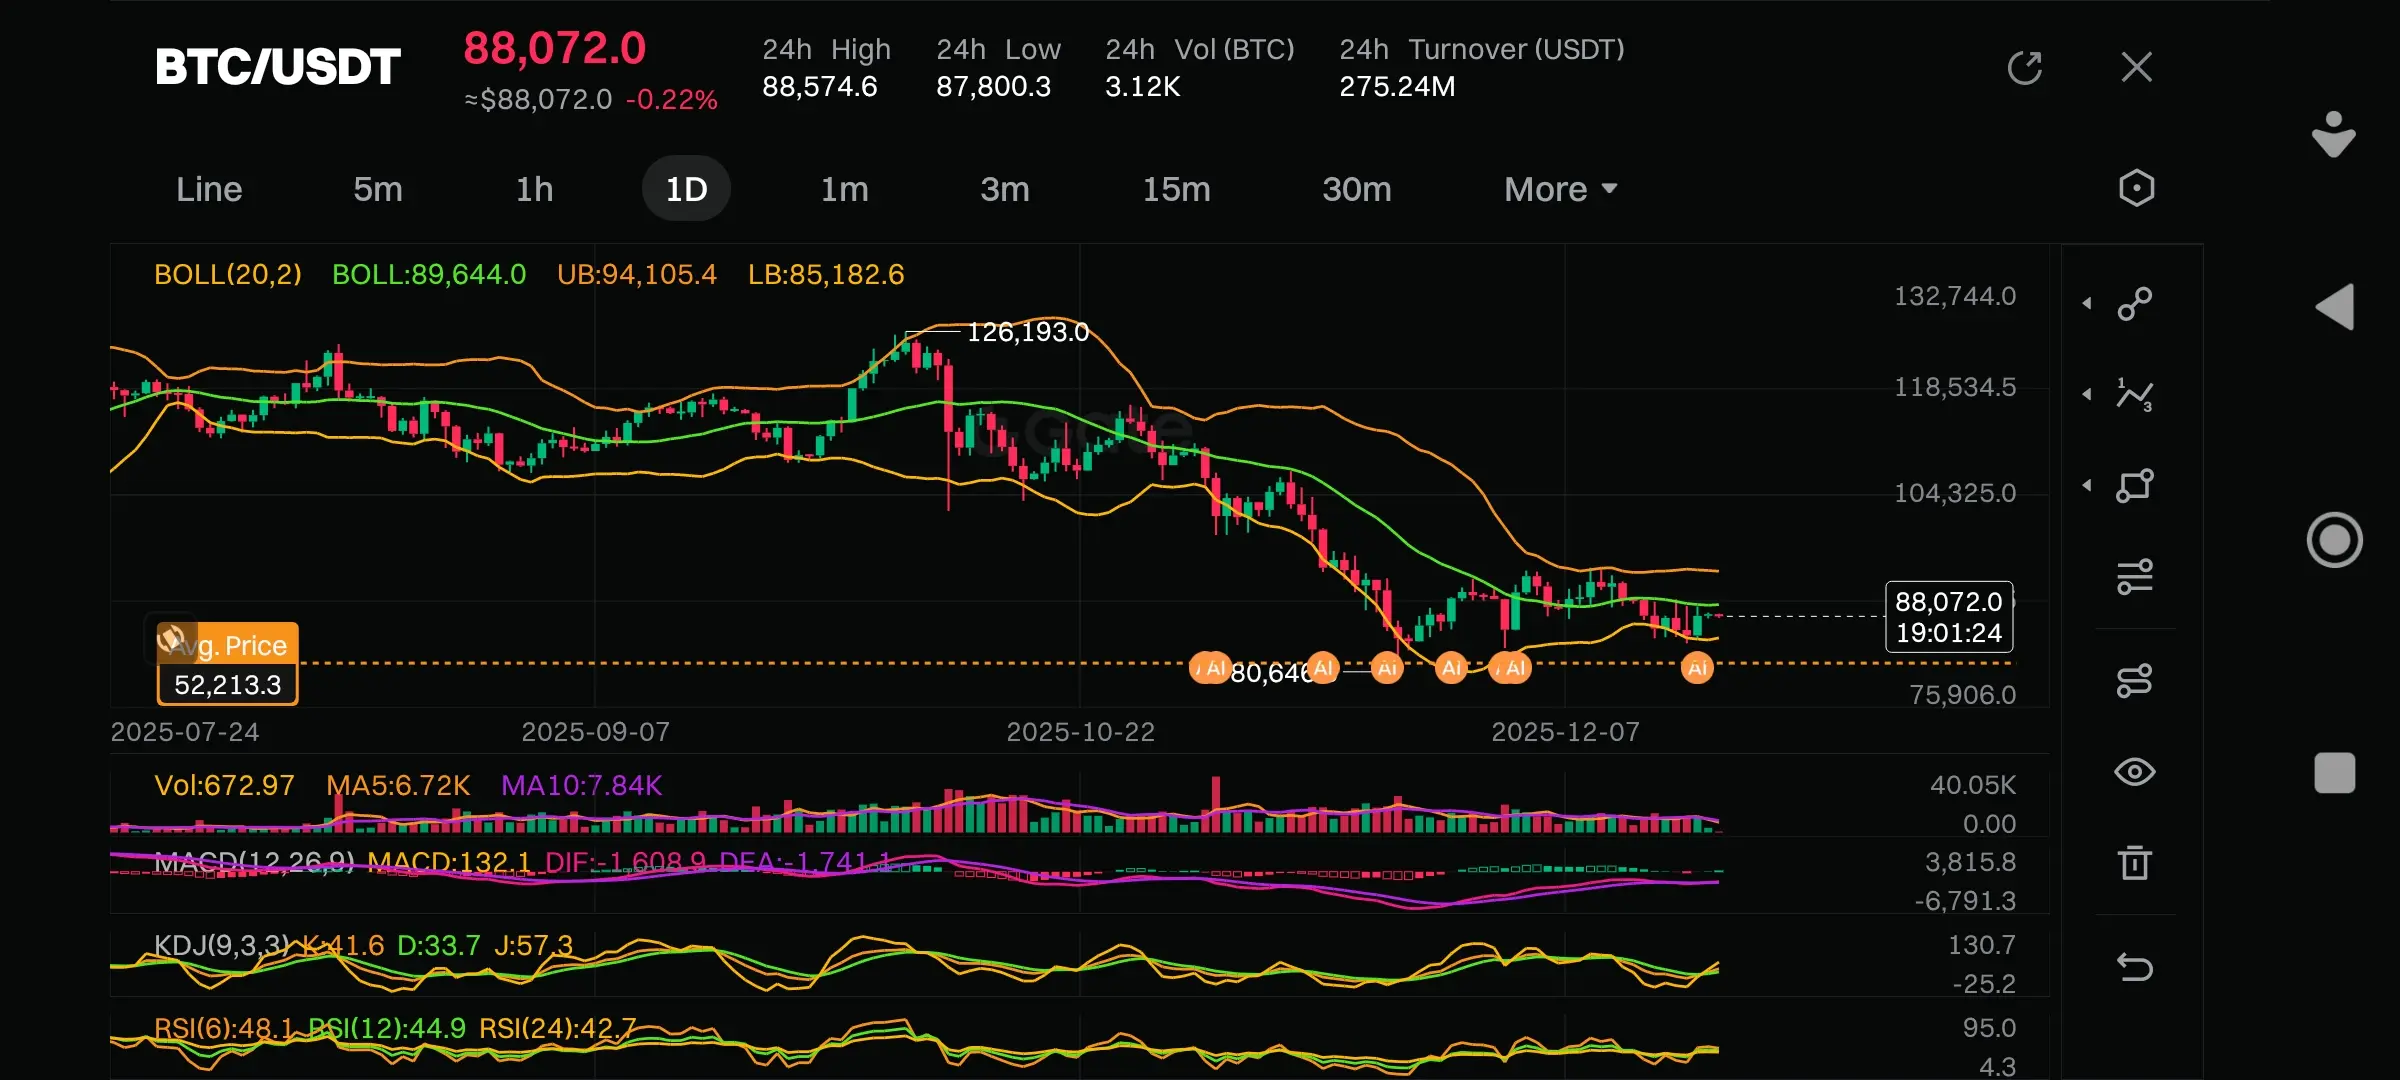The height and width of the screenshot is (1080, 2400).
Task: Switch to the 1h timeframe tab
Action: [x=534, y=189]
